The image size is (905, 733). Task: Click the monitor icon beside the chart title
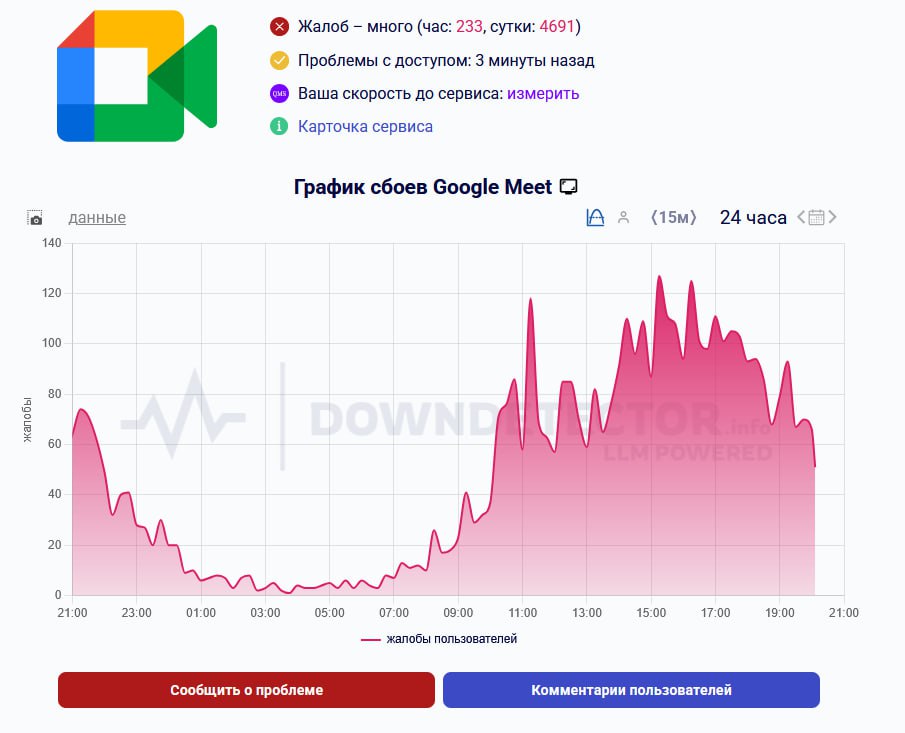[569, 187]
